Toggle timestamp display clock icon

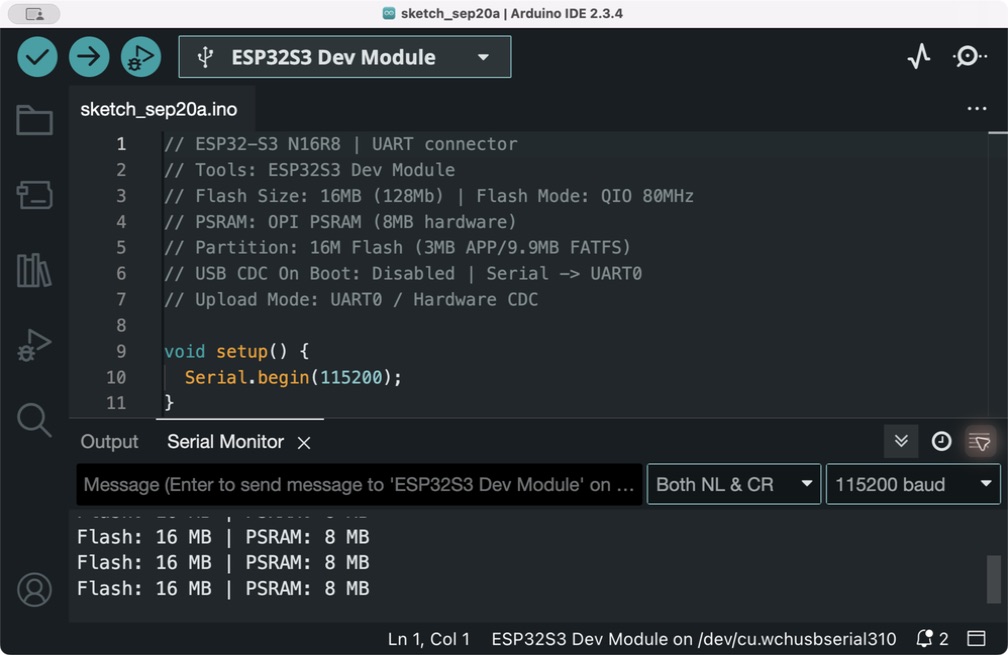941,441
